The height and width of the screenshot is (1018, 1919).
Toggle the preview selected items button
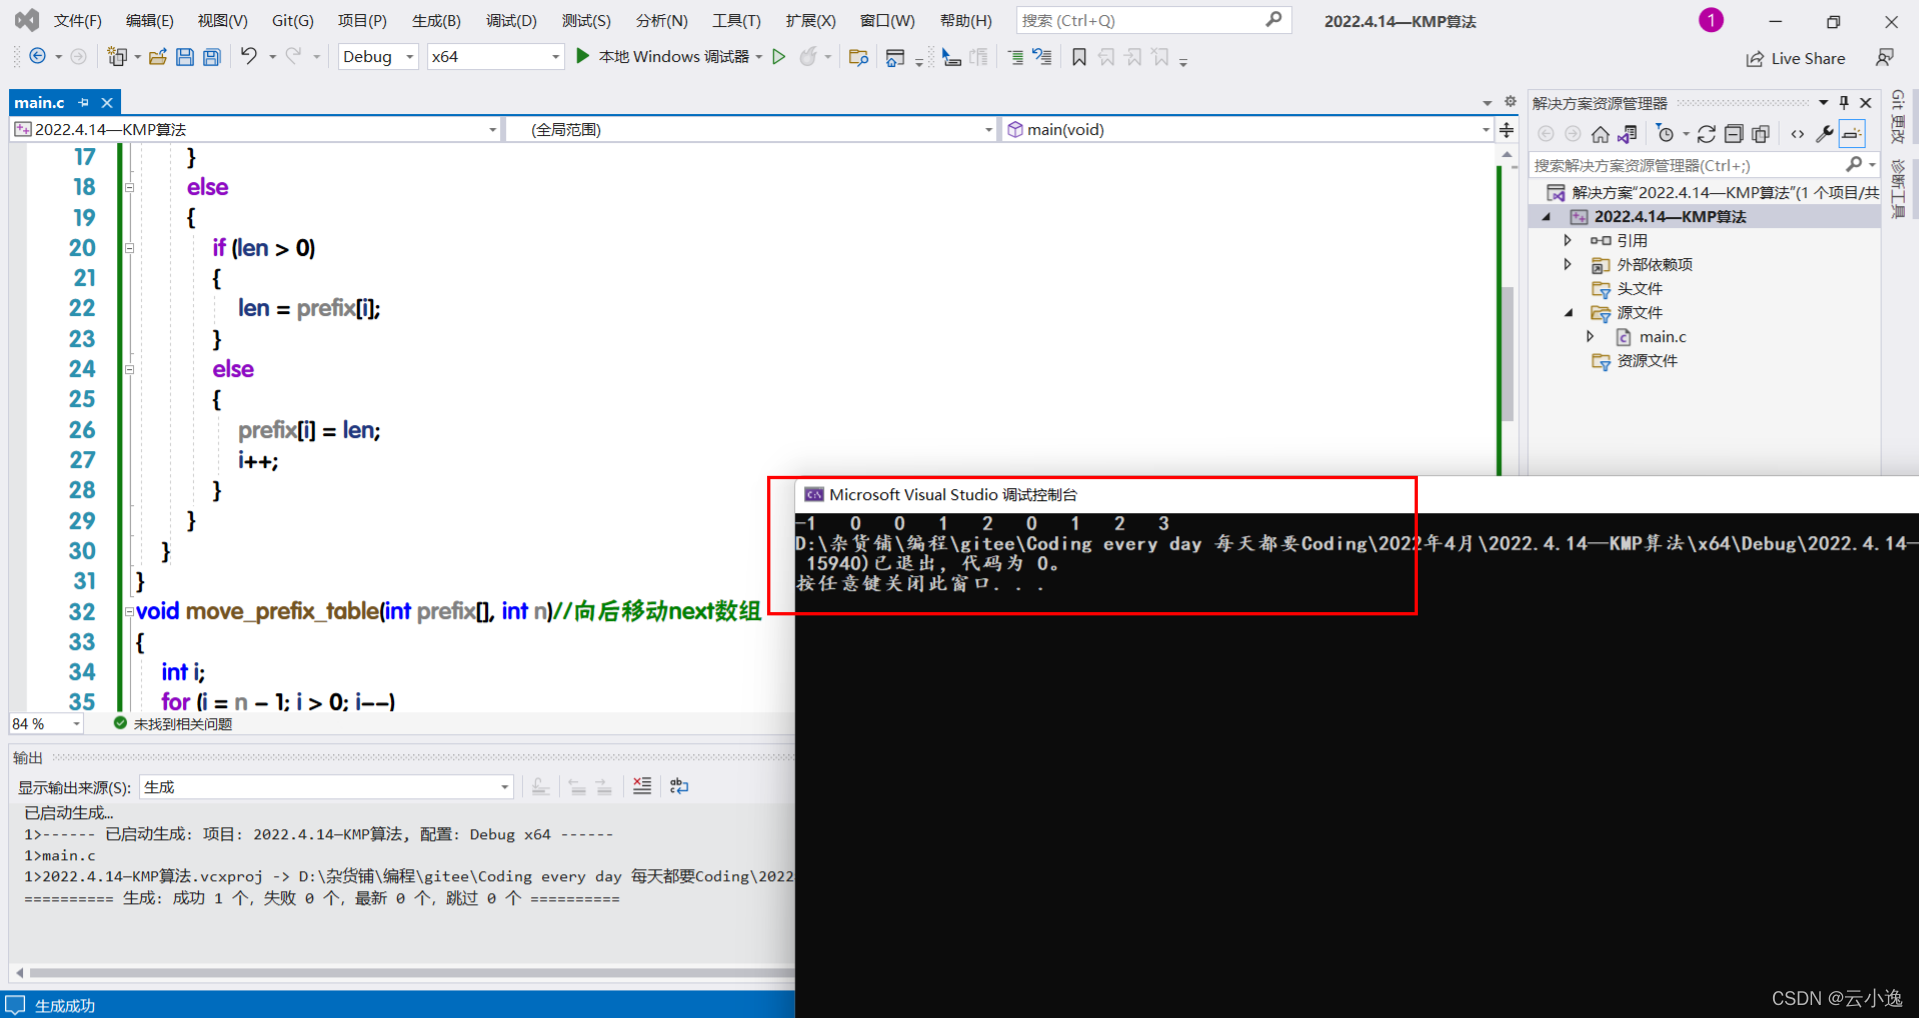(x=1852, y=134)
